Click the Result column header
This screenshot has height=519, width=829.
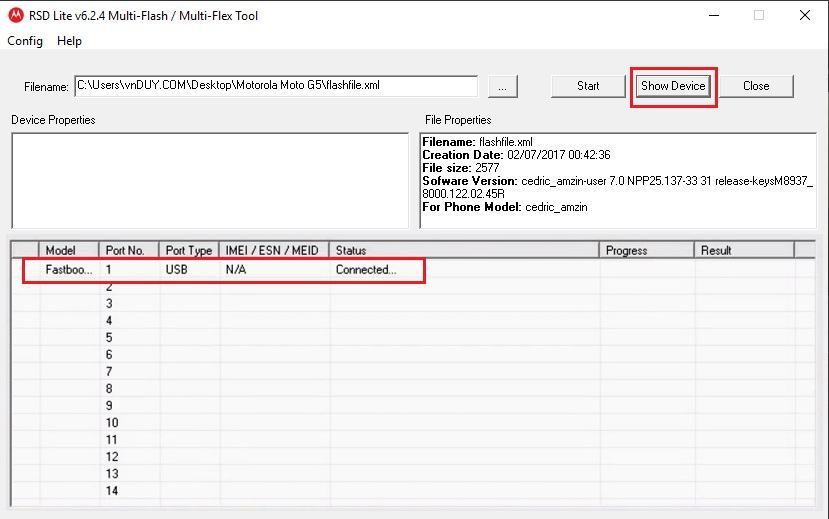pos(744,251)
